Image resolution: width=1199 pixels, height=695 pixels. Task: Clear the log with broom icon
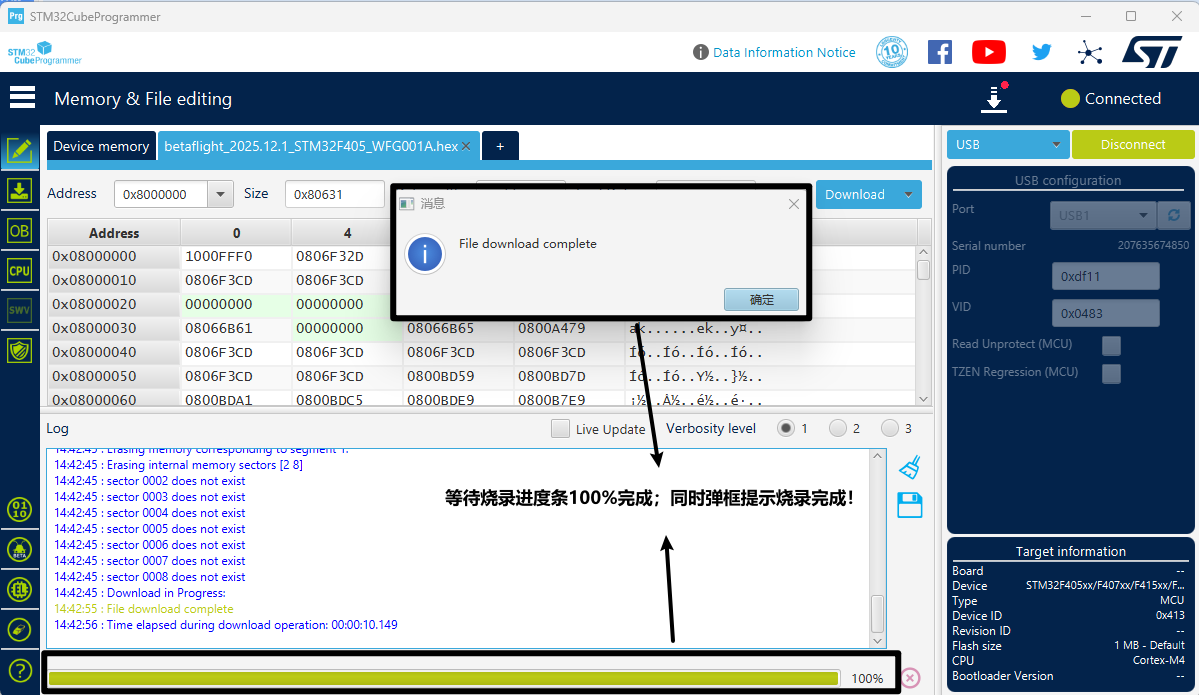(909, 467)
